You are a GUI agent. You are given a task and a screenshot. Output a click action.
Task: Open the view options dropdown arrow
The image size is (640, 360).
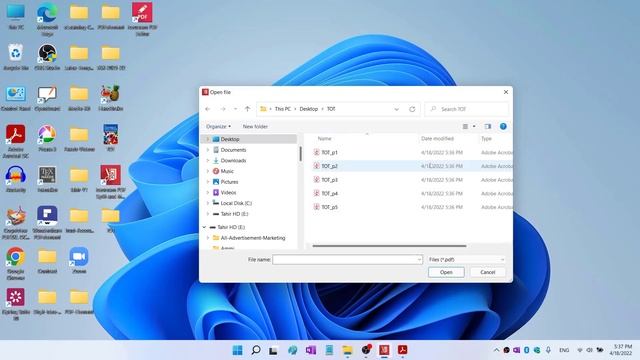(x=474, y=127)
